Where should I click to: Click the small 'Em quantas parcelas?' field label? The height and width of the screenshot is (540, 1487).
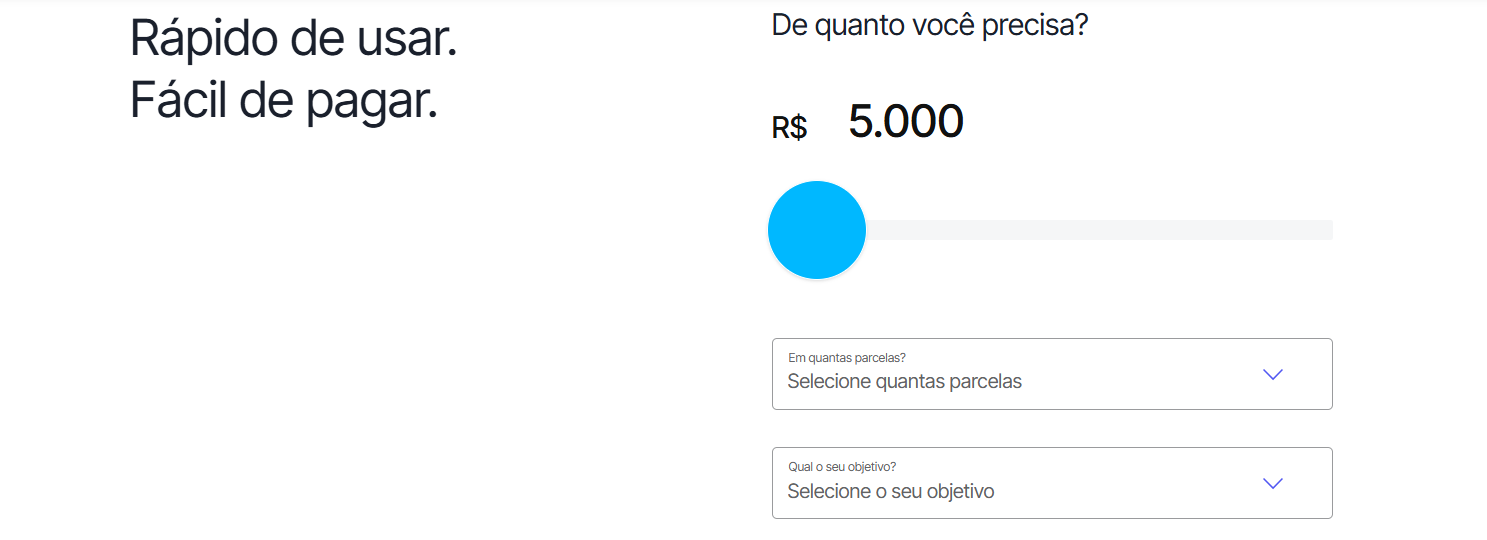click(x=847, y=358)
